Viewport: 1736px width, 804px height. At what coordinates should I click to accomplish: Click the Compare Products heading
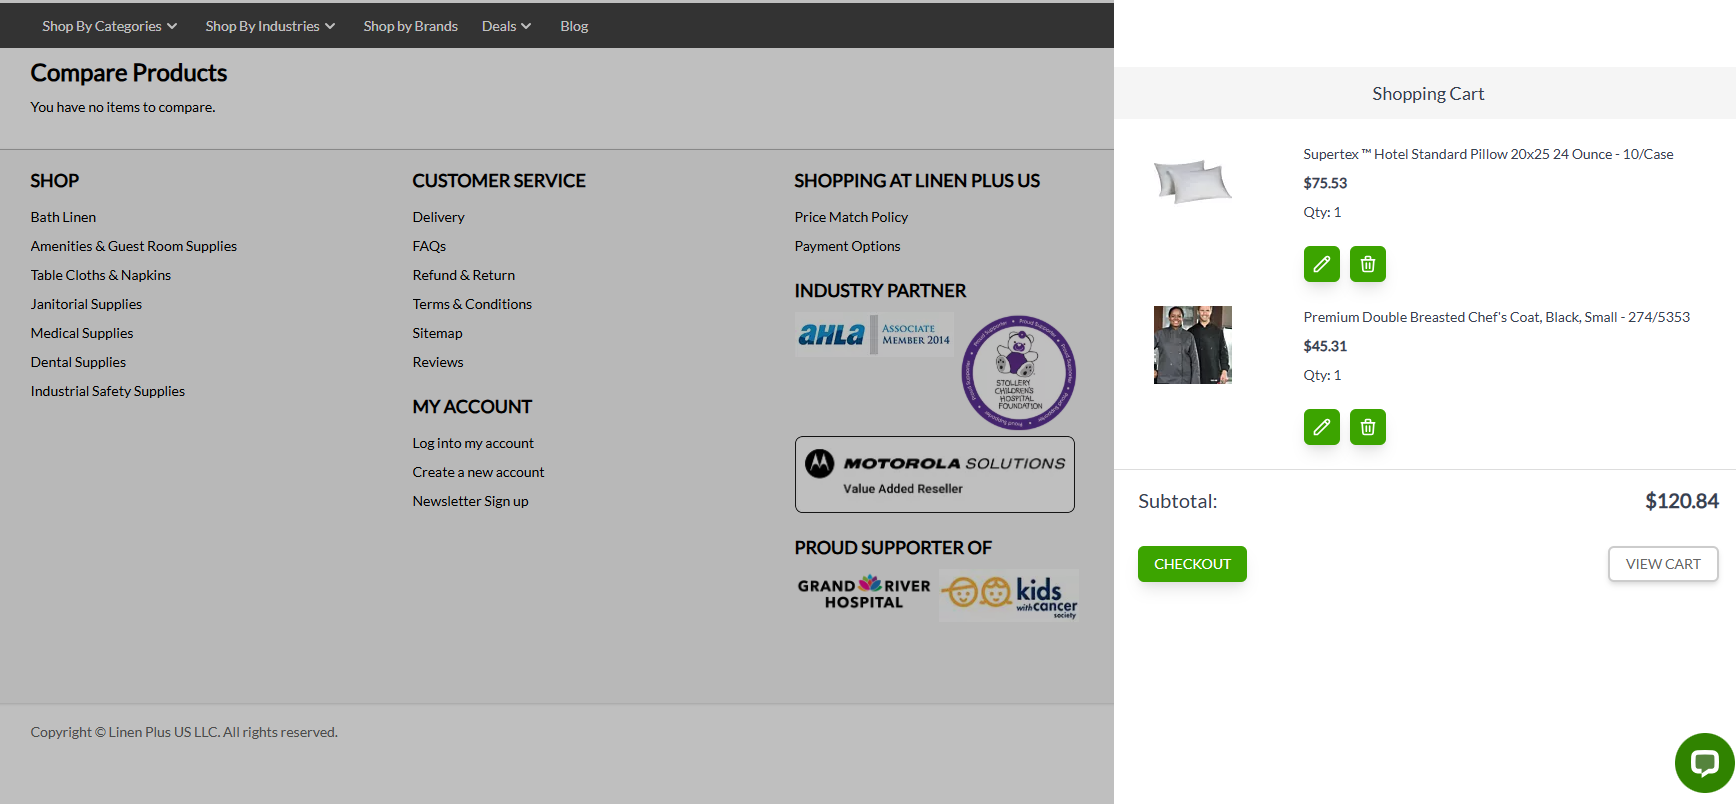[x=129, y=73]
